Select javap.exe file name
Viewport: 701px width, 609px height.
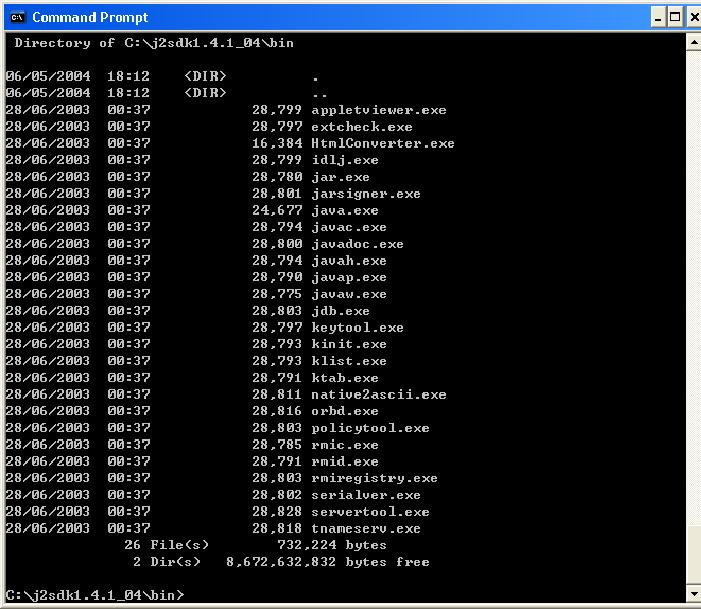pyautogui.click(x=349, y=277)
